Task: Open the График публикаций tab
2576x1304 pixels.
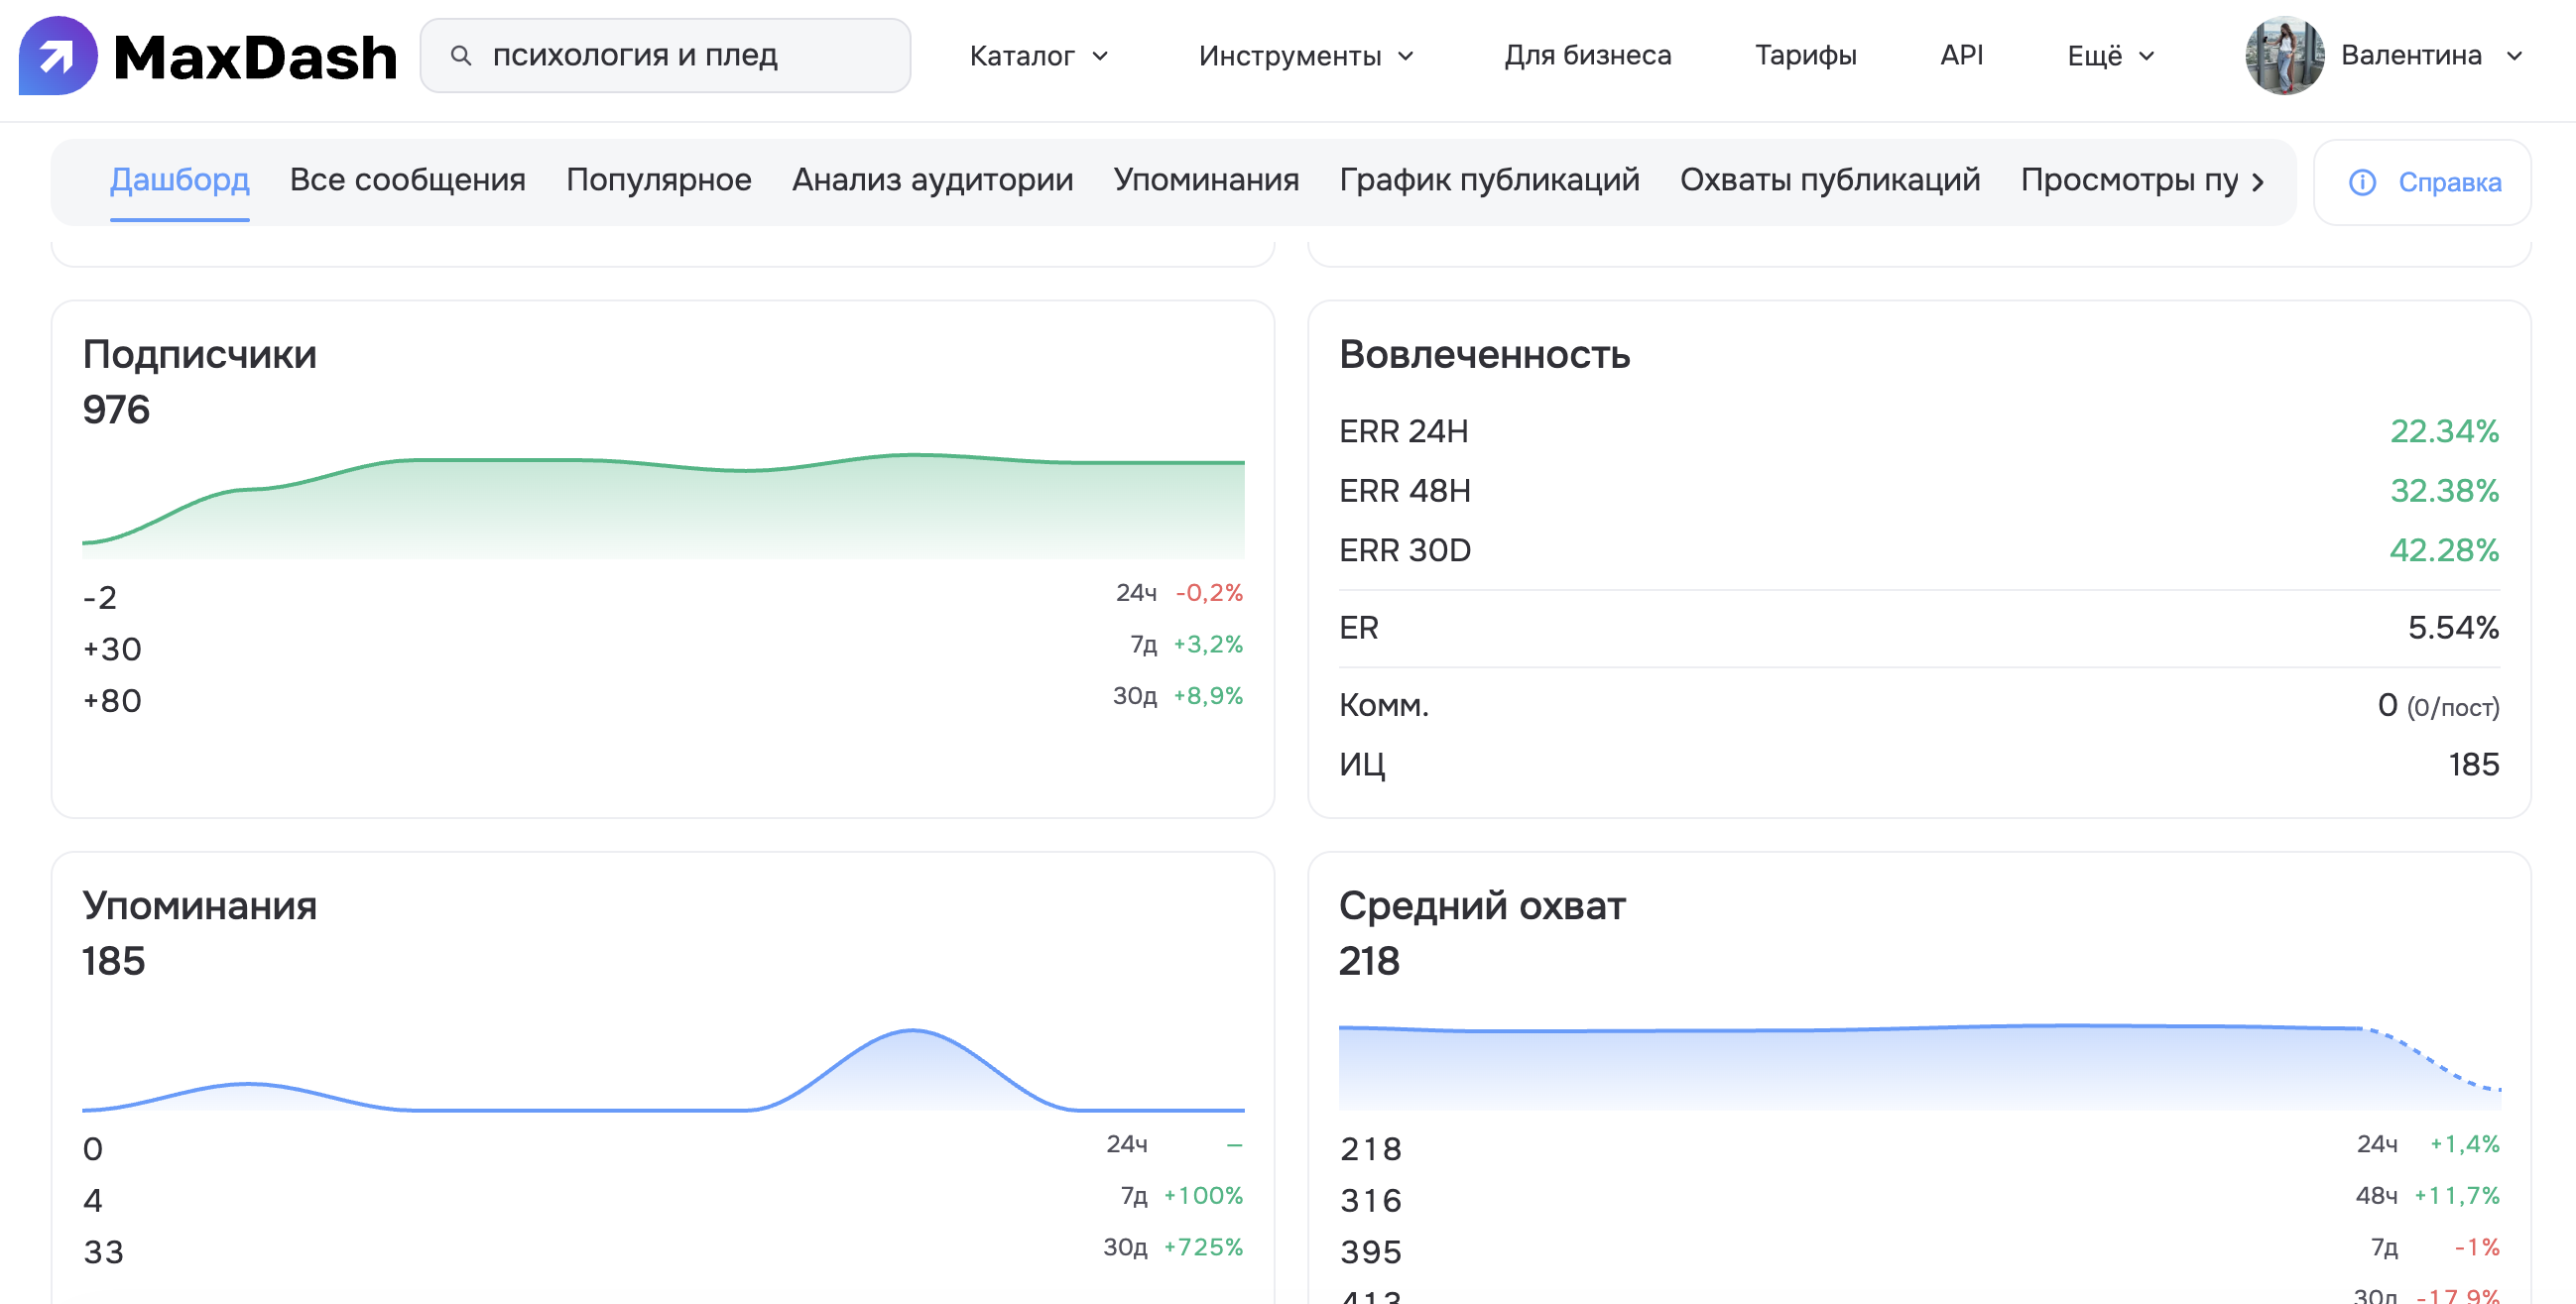Action: click(1489, 180)
